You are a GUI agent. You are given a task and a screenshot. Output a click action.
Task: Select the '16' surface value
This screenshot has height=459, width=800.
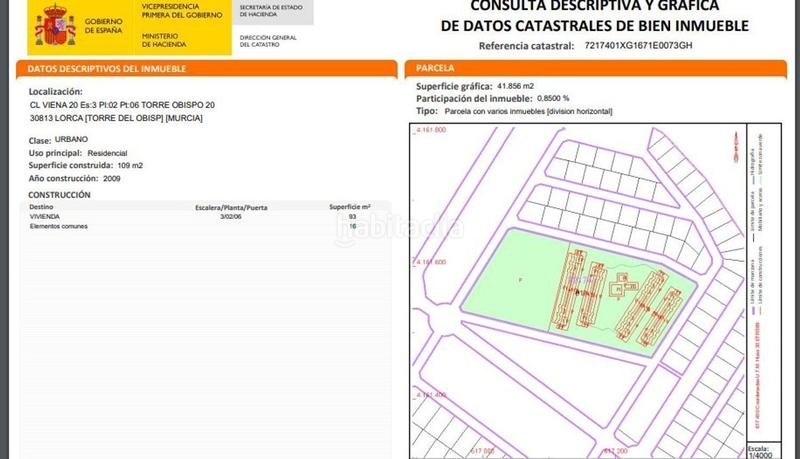tap(353, 226)
